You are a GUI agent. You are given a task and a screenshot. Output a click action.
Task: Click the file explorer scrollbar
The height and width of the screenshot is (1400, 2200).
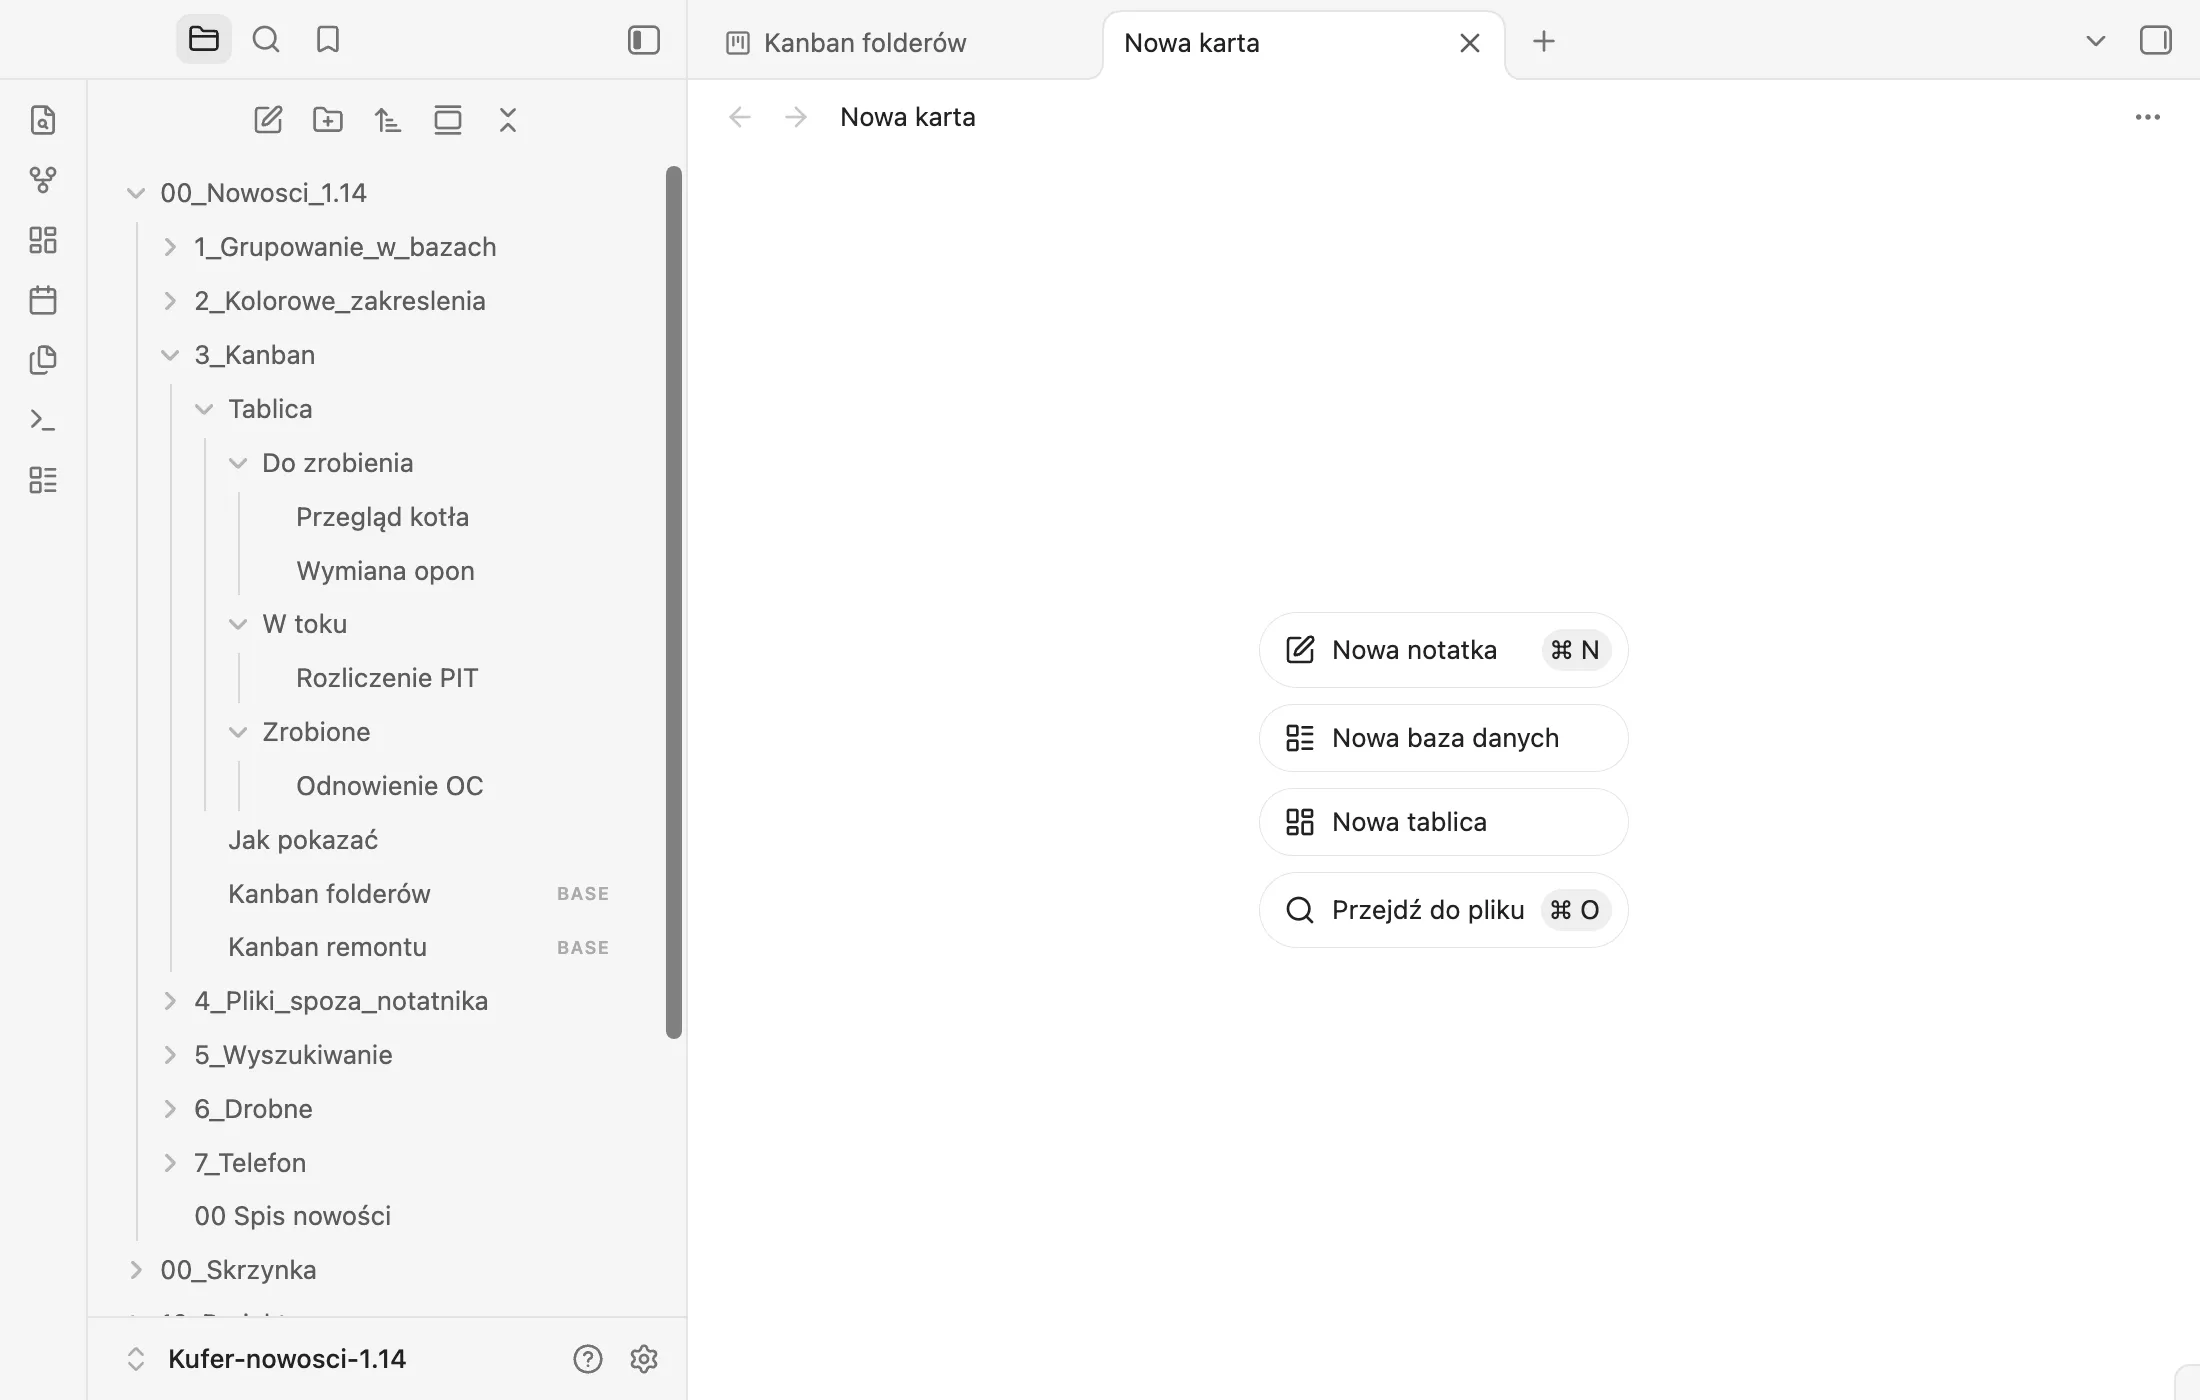674,602
